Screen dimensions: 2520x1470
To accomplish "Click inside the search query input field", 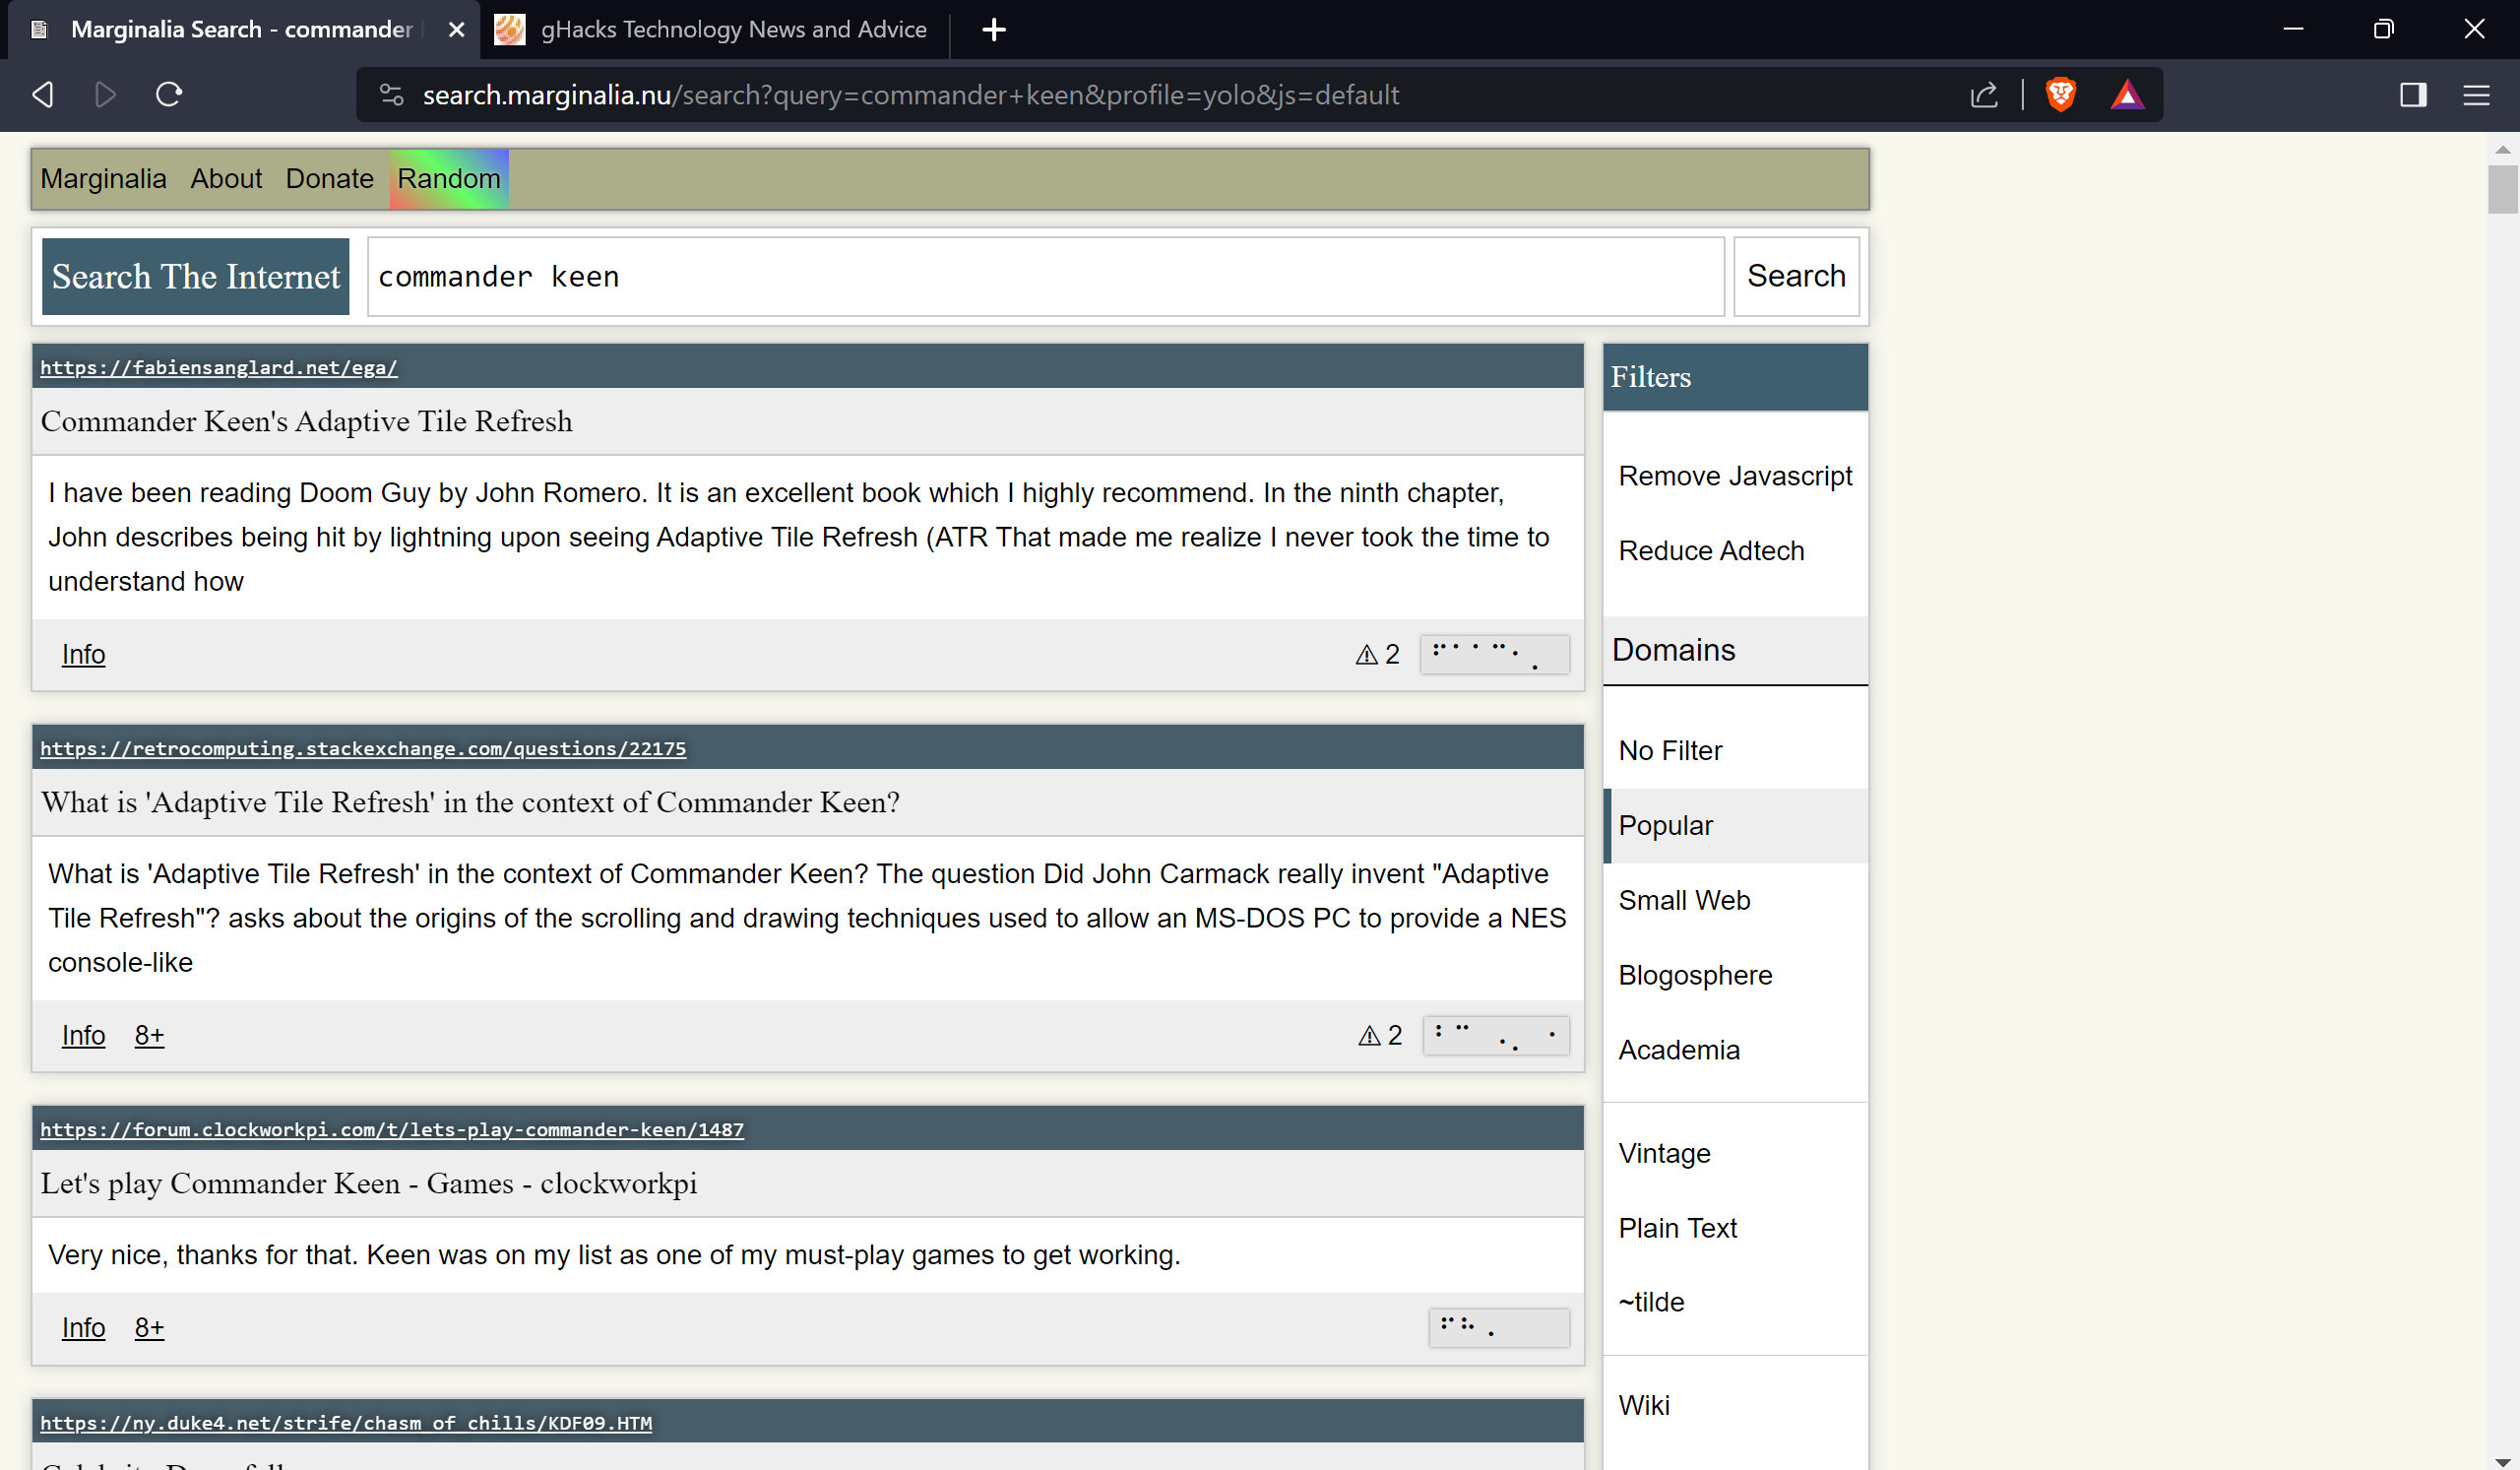I will (1044, 277).
